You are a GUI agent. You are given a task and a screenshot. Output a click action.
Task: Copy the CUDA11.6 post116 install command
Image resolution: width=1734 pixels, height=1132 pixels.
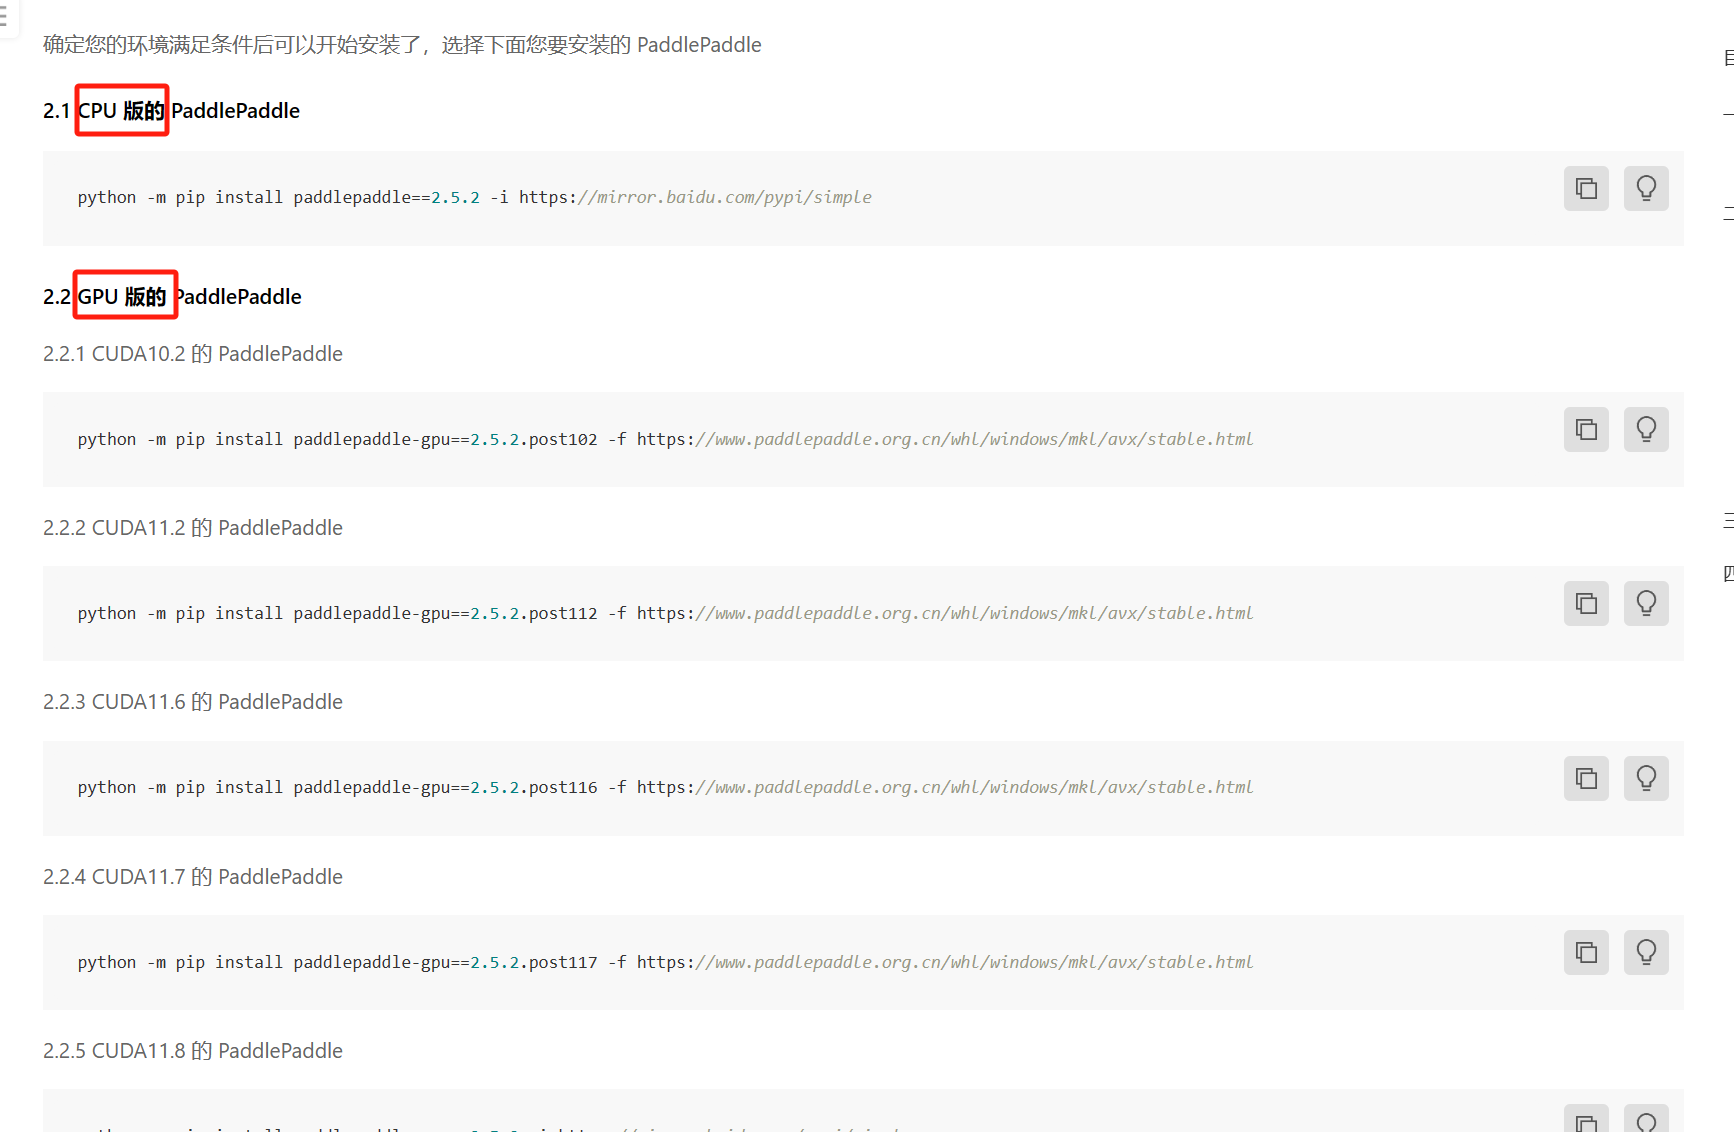coord(1586,778)
